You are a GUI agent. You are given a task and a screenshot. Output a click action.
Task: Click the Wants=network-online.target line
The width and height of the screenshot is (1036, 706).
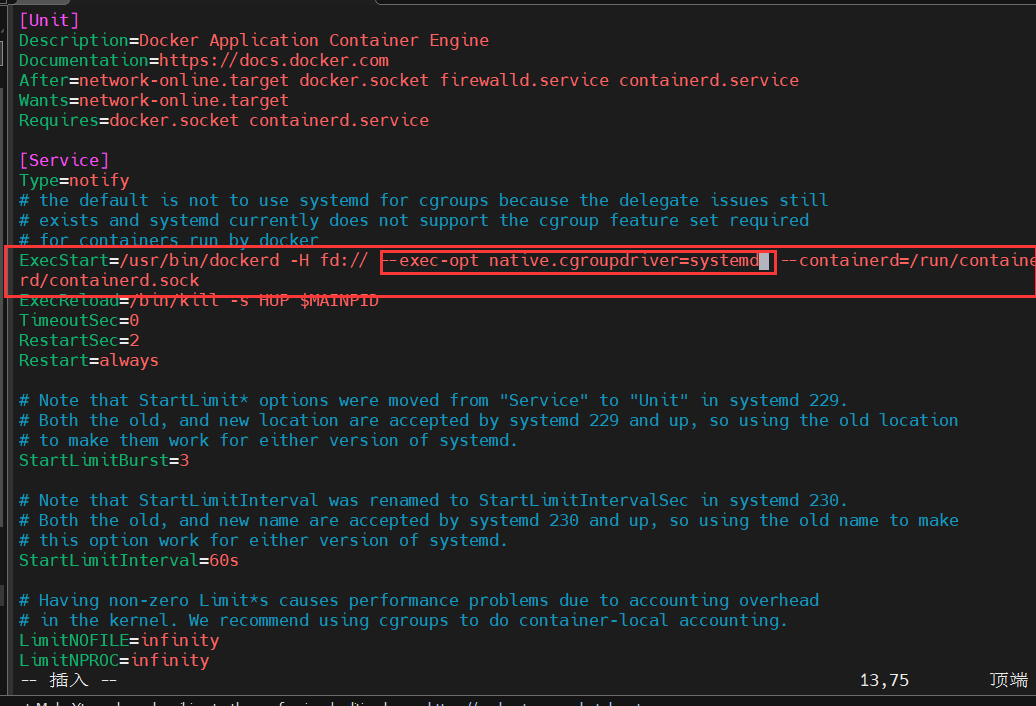[x=153, y=100]
